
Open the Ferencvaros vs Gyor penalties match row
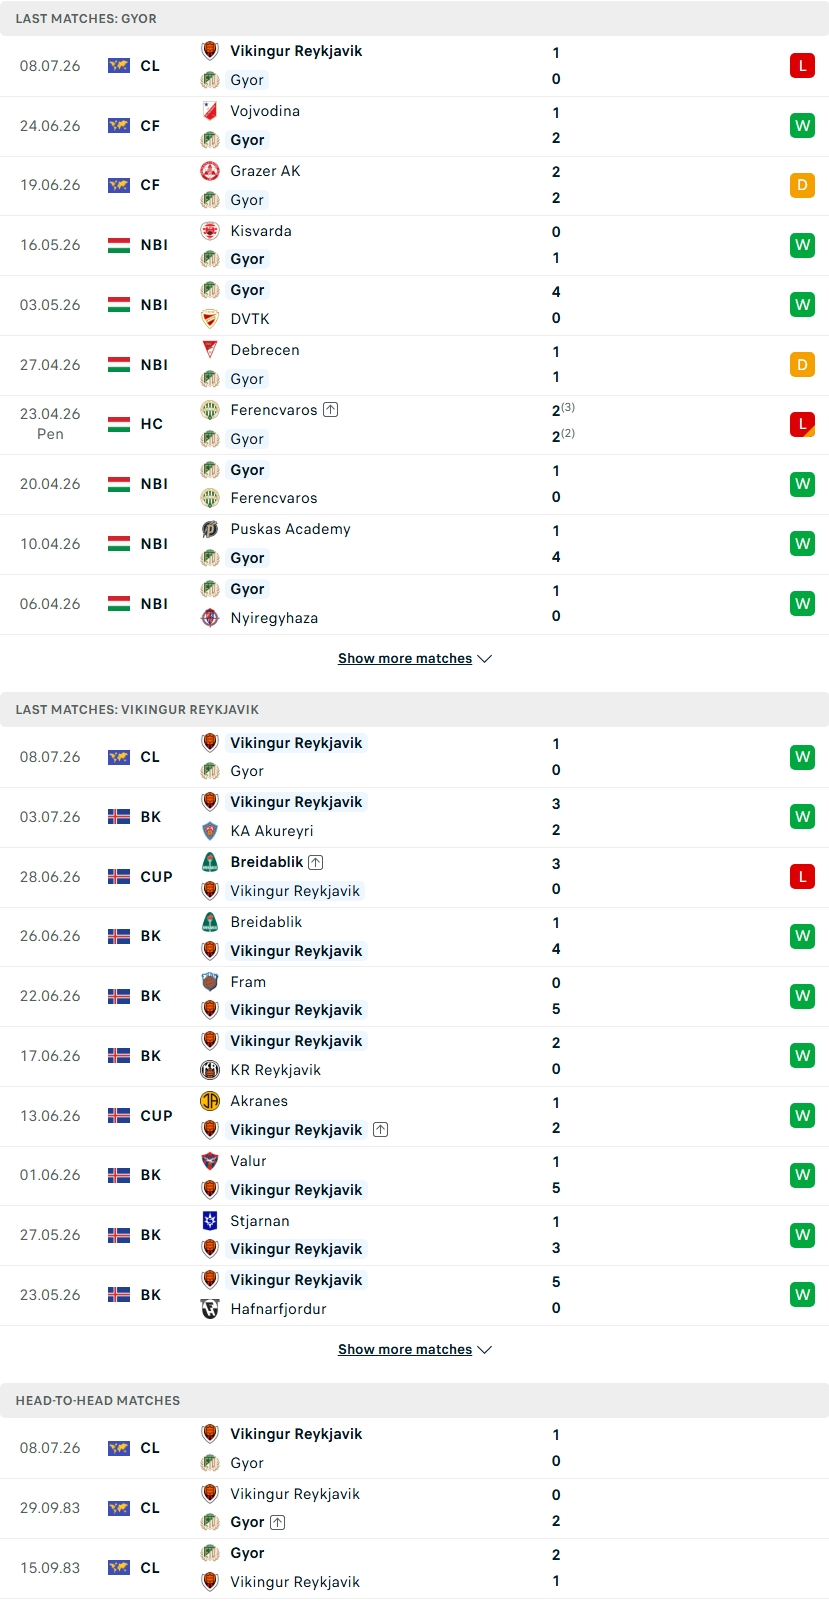point(414,424)
